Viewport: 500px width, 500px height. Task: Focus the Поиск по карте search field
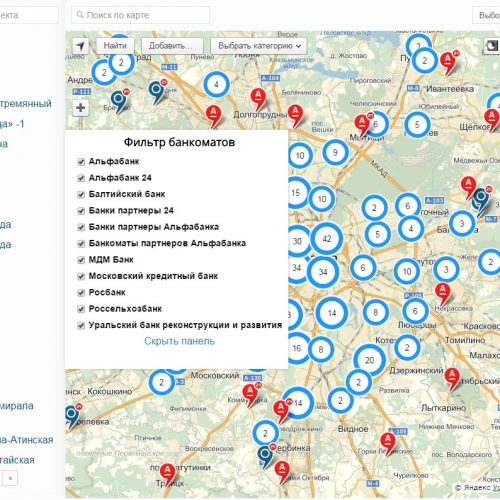[x=140, y=15]
